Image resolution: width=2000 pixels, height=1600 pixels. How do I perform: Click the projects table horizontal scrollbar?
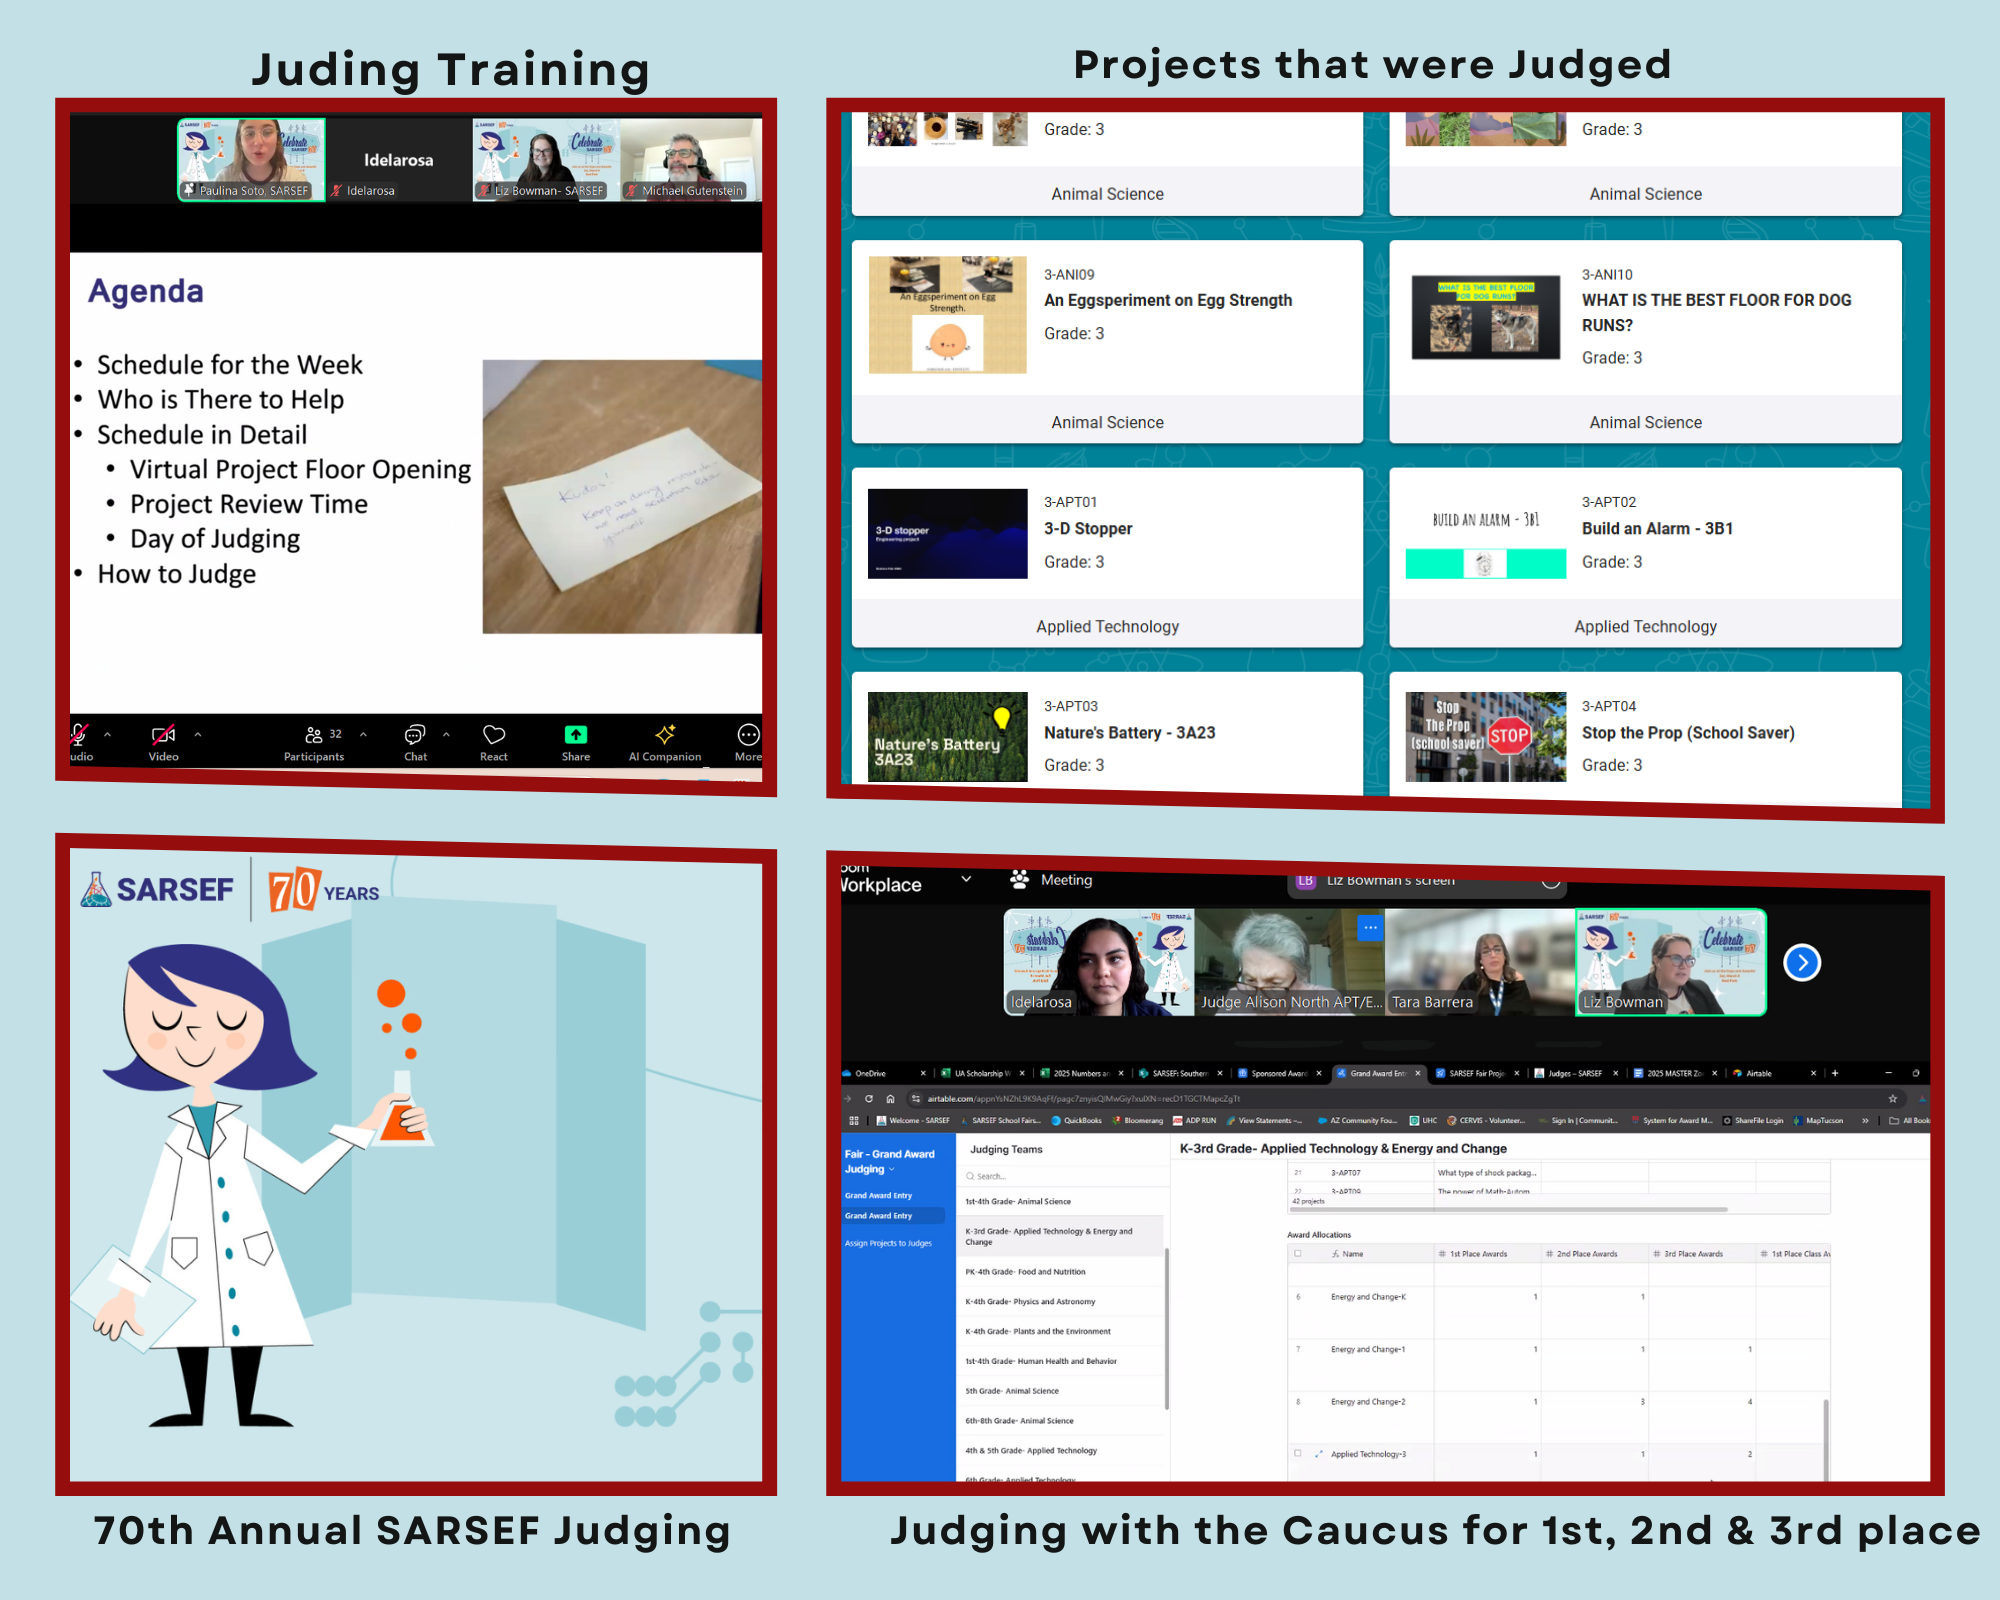pyautogui.click(x=1510, y=1209)
